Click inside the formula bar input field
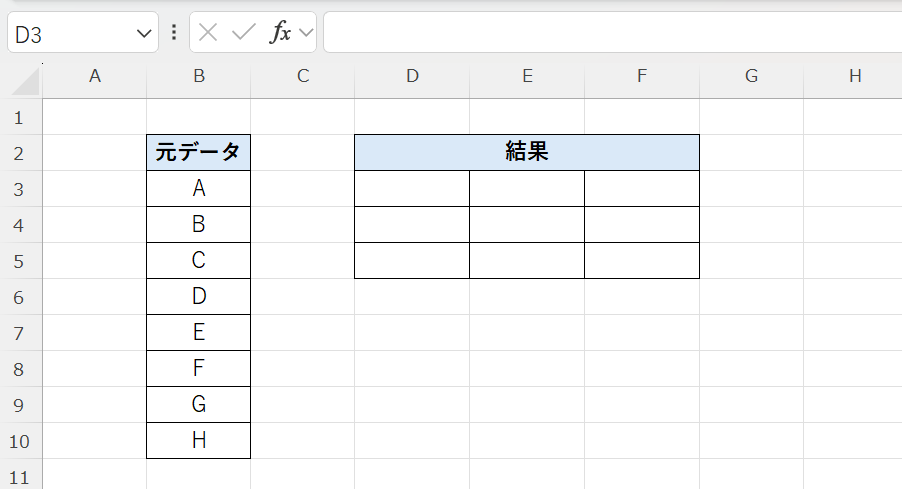The image size is (902, 489). pos(610,33)
